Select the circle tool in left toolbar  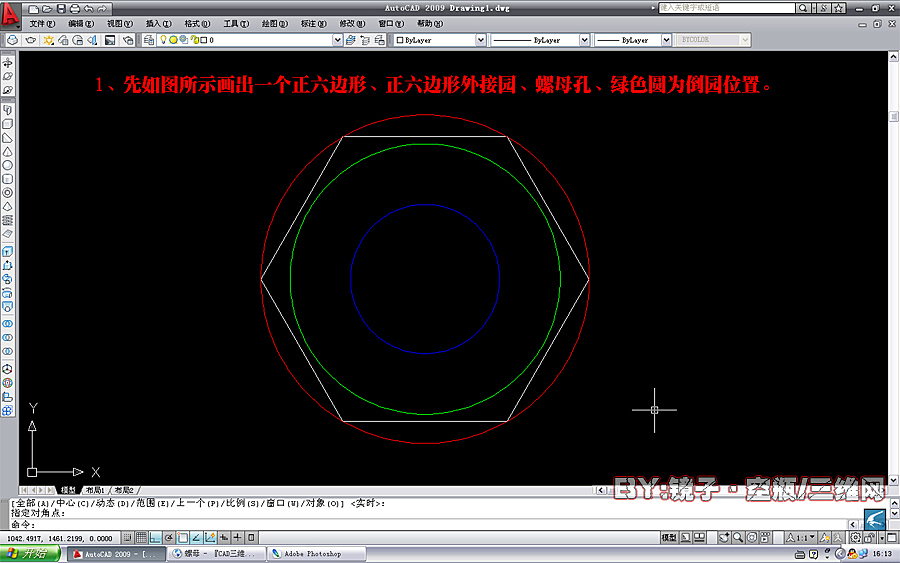[7, 165]
